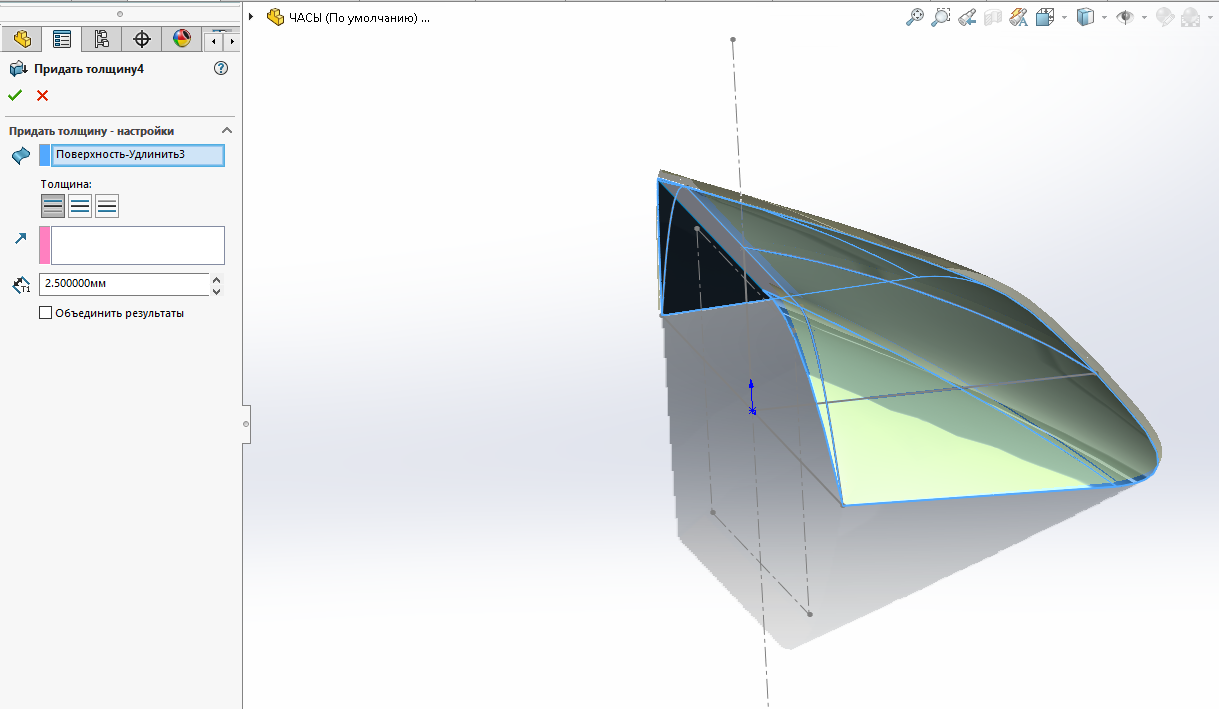Expand the ЧАСЫ flyout feature tree

tap(251, 17)
